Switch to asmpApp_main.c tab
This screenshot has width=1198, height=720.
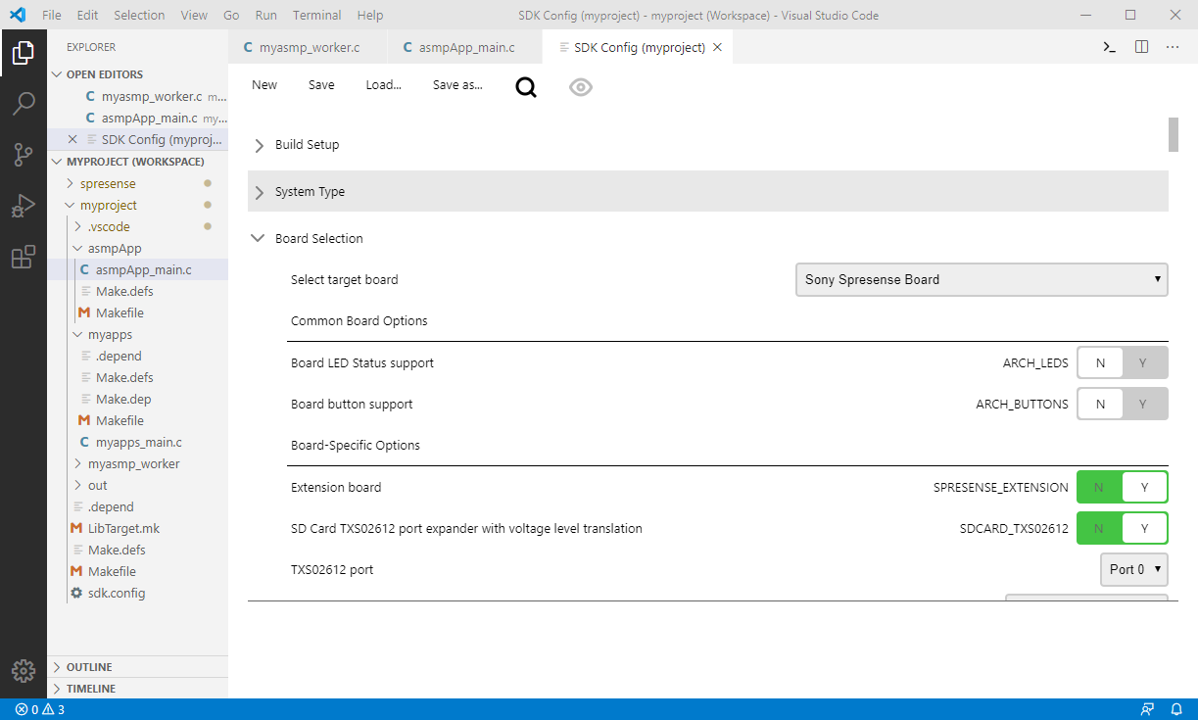[x=465, y=47]
